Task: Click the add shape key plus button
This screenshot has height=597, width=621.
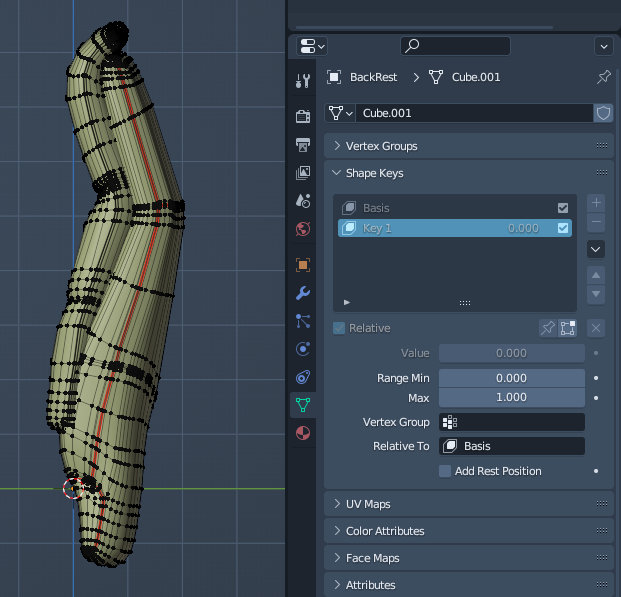Action: 596,203
